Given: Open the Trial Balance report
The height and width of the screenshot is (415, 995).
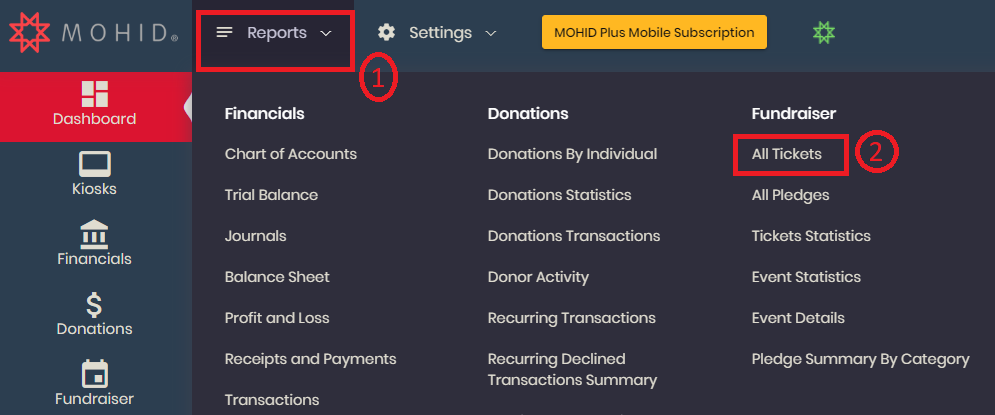Looking at the screenshot, I should pyautogui.click(x=271, y=195).
